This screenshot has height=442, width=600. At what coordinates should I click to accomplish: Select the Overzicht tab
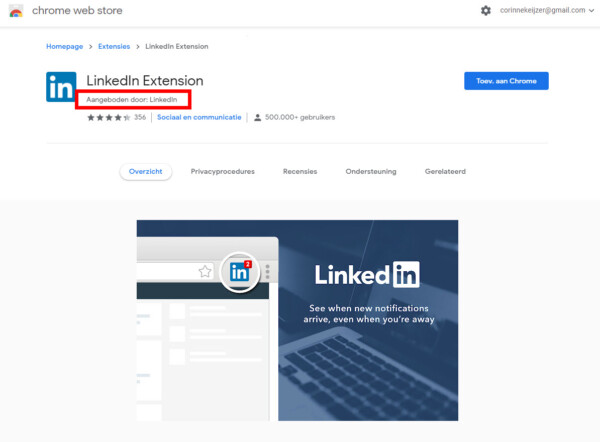146,171
